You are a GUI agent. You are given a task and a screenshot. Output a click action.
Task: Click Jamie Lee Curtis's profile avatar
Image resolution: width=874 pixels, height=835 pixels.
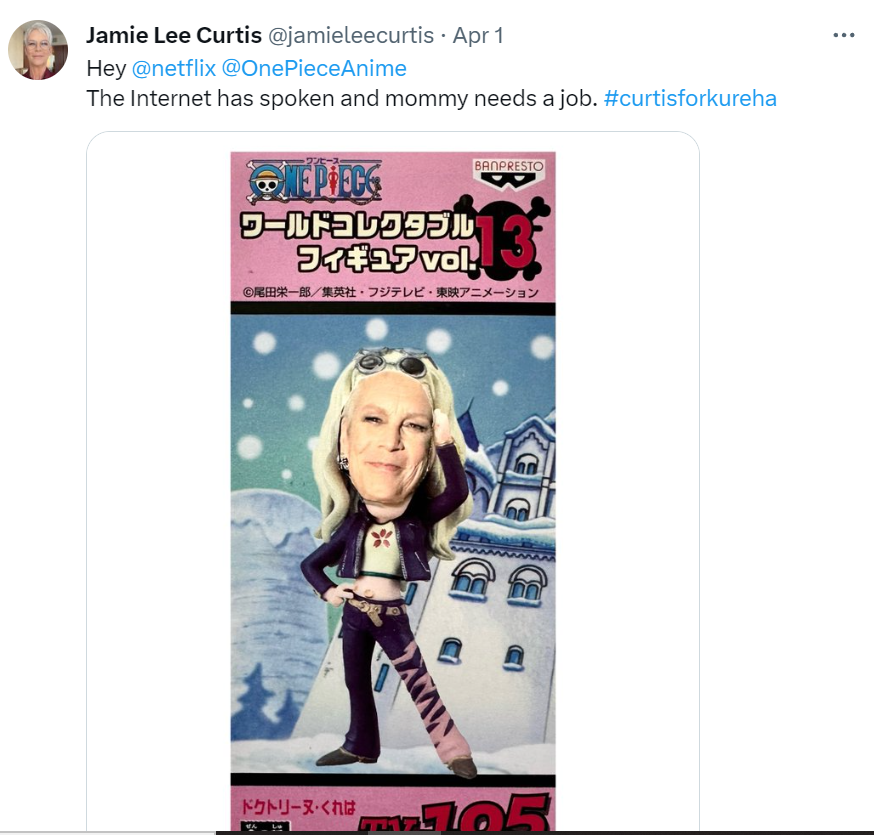coord(38,50)
